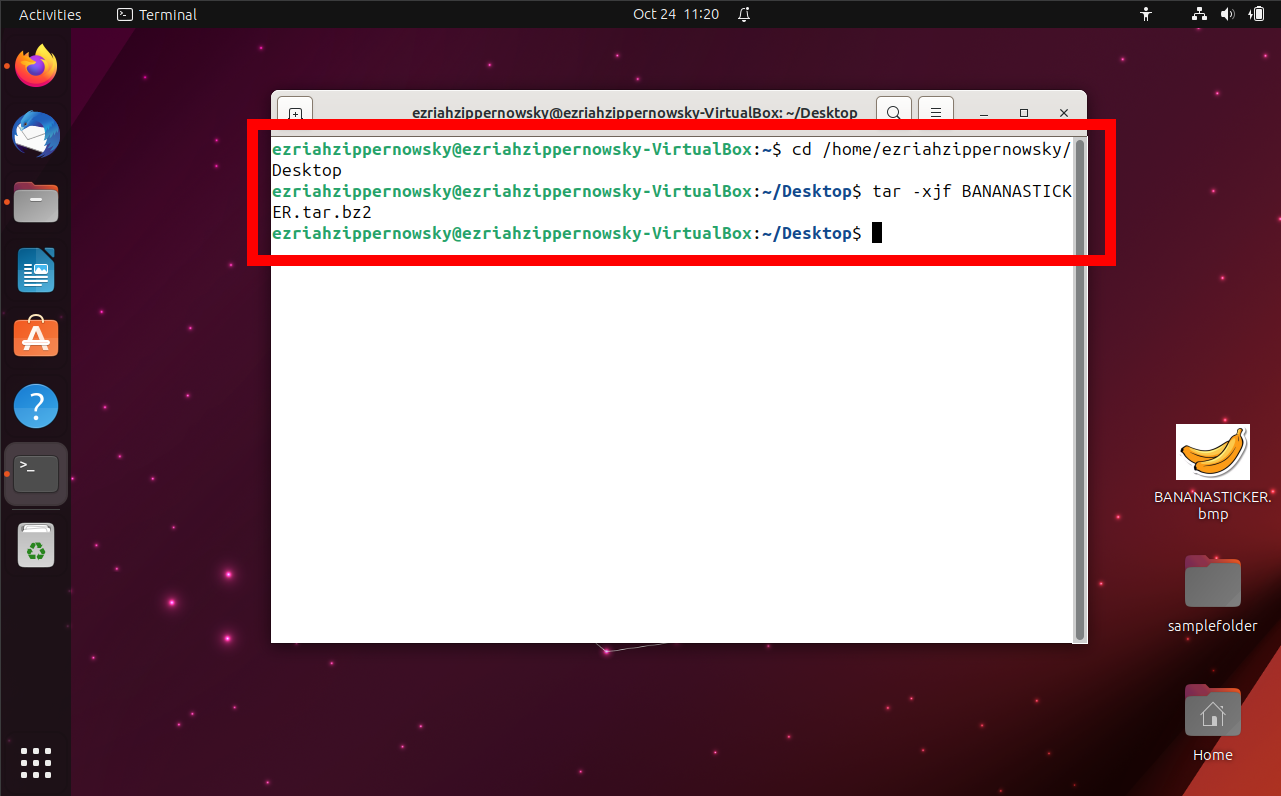Image resolution: width=1281 pixels, height=796 pixels.
Task: Open the Trash from the dock
Action: point(36,545)
